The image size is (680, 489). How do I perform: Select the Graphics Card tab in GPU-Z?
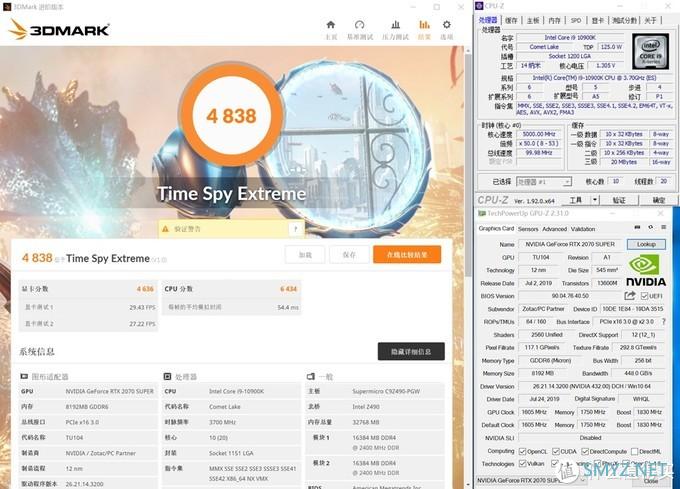[496, 228]
